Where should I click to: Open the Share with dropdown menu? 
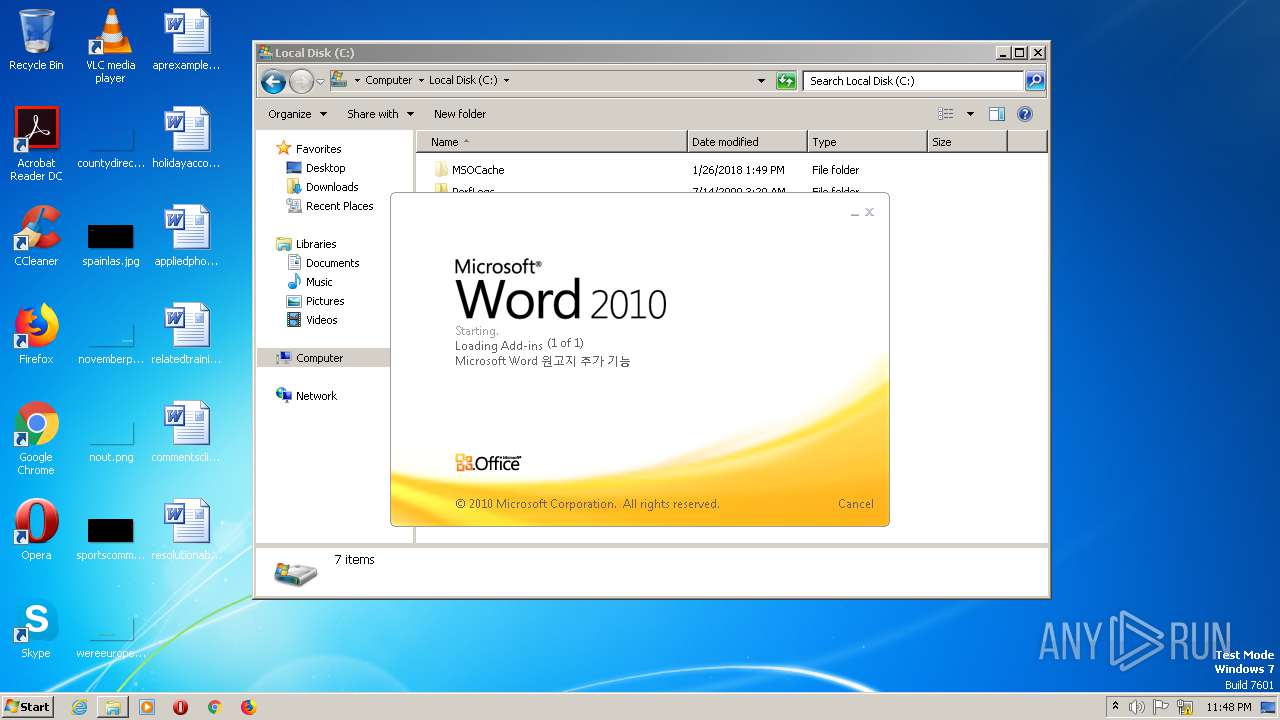click(380, 114)
